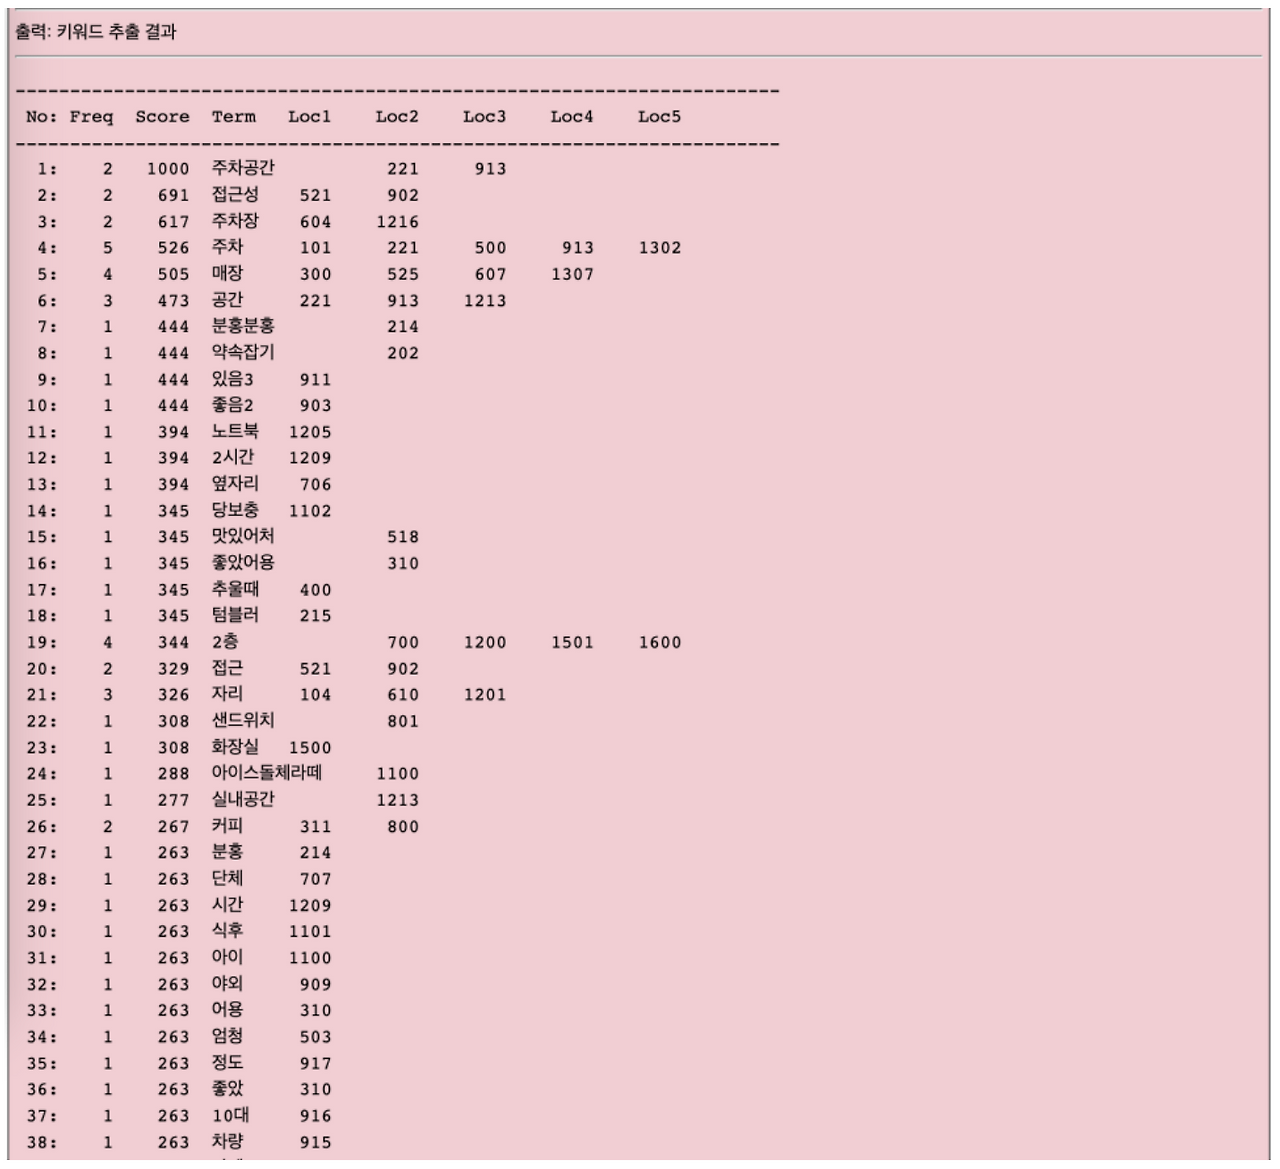Click the Score column header
Viewport: 1280px width, 1169px height.
click(x=161, y=115)
